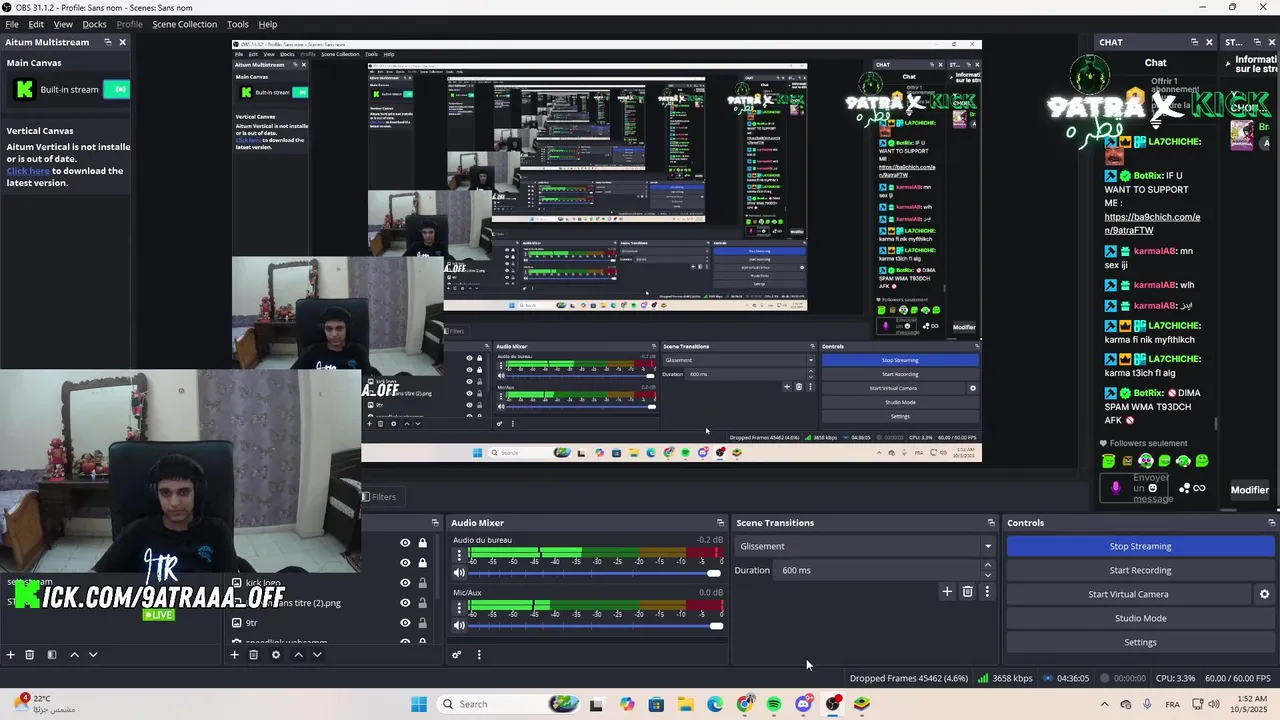Mute the Mic/Aux channel
Viewport: 1280px width, 720px height.
pyautogui.click(x=459, y=626)
